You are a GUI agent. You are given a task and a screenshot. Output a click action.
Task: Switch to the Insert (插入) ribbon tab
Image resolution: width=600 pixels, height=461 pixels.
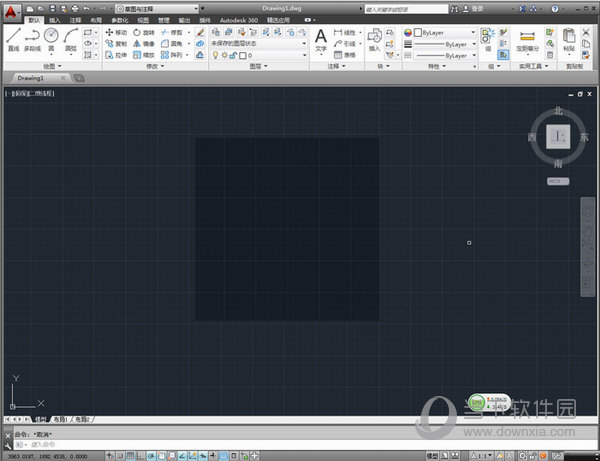[54, 20]
